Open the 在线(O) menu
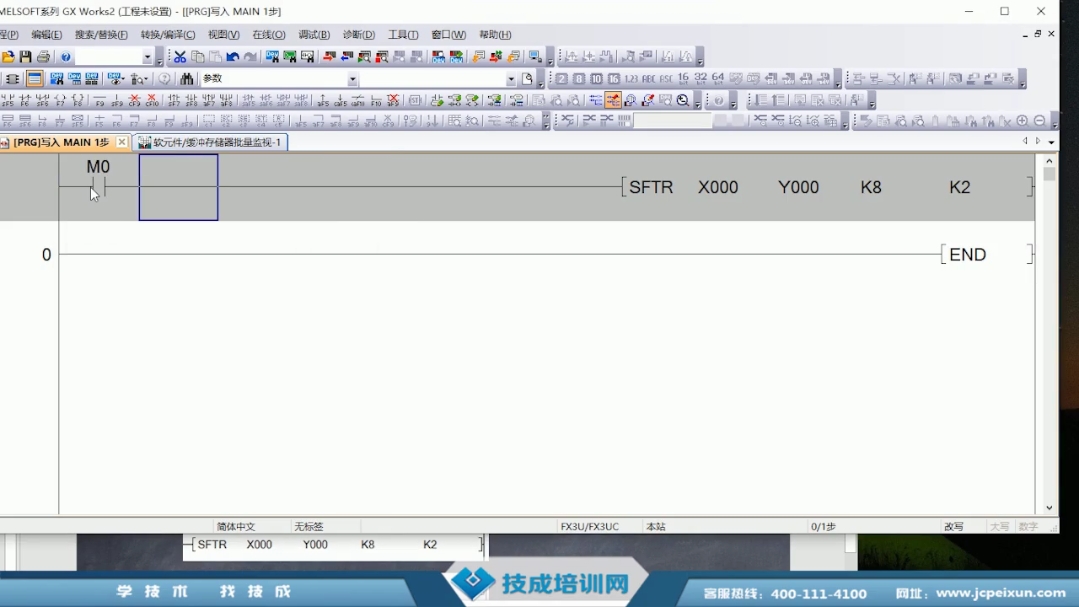Viewport: 1079px width, 607px height. (268, 35)
